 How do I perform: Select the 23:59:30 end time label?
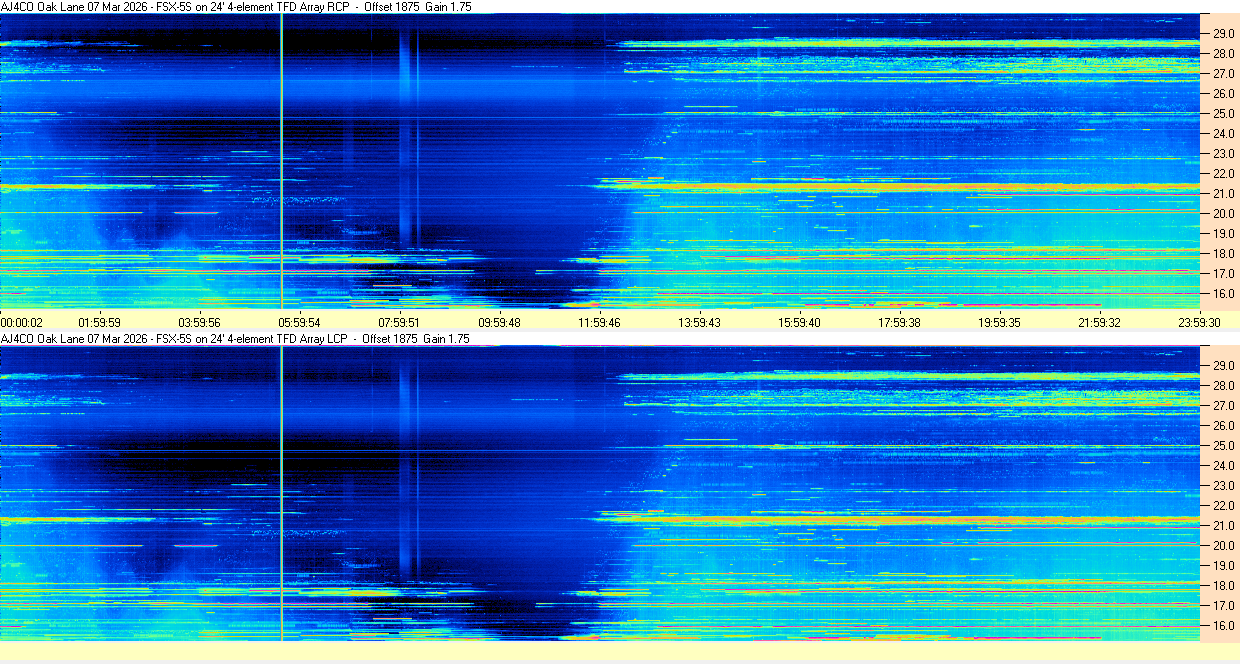(1198, 323)
